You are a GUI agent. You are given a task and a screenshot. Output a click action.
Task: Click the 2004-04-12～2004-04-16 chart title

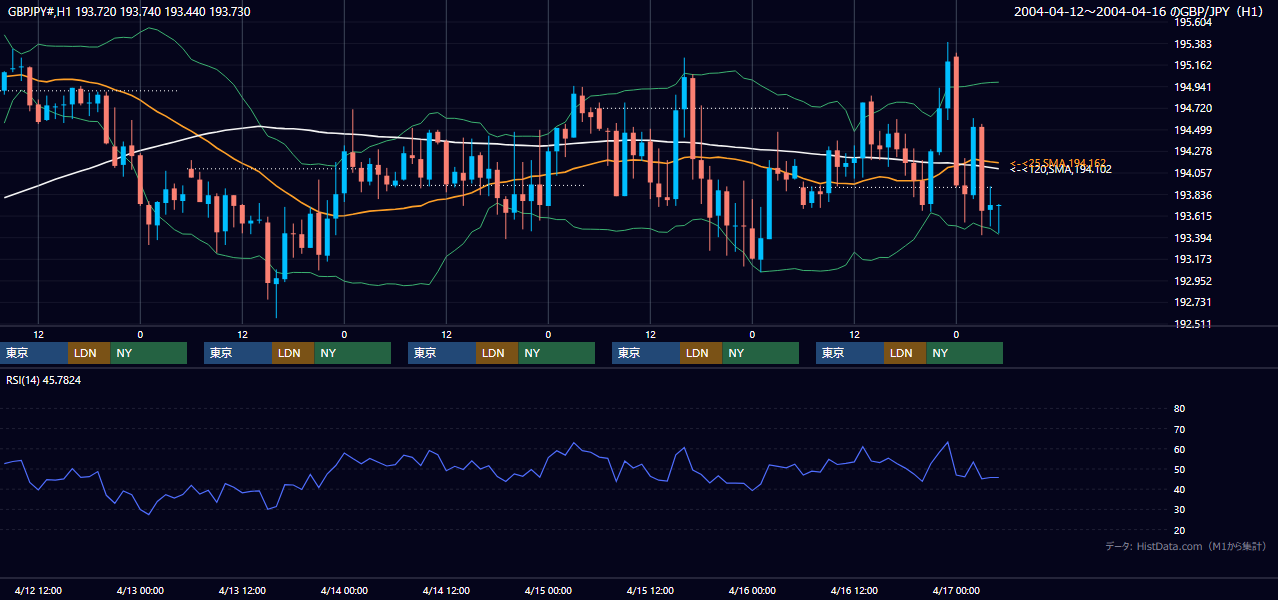click(1141, 12)
